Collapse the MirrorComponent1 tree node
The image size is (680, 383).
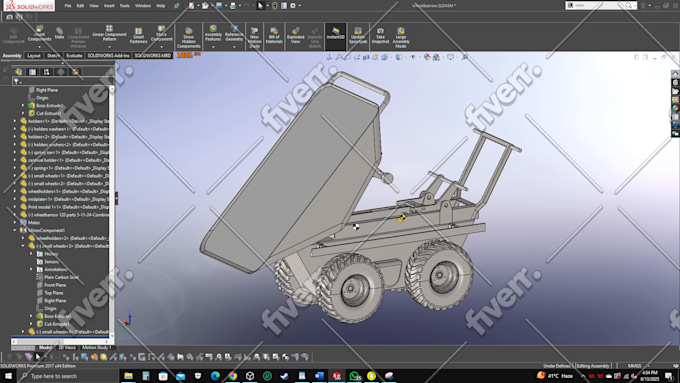pyautogui.click(x=16, y=230)
